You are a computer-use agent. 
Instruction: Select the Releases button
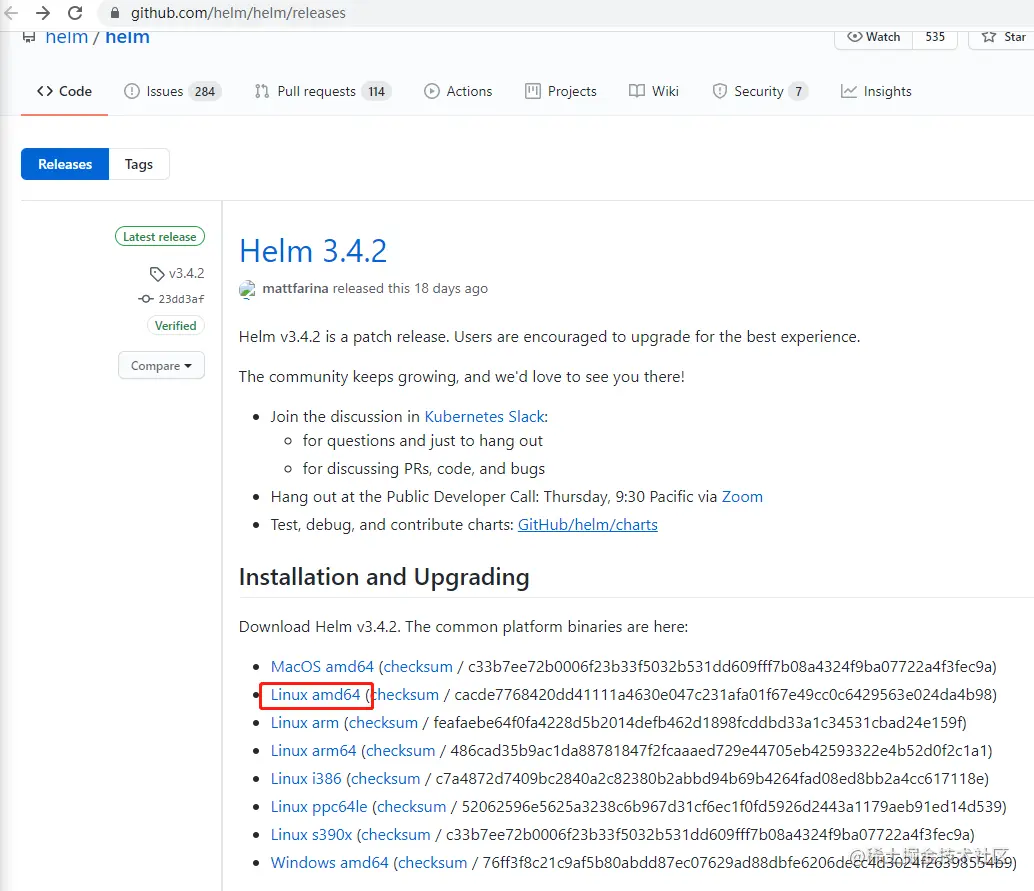(x=65, y=164)
